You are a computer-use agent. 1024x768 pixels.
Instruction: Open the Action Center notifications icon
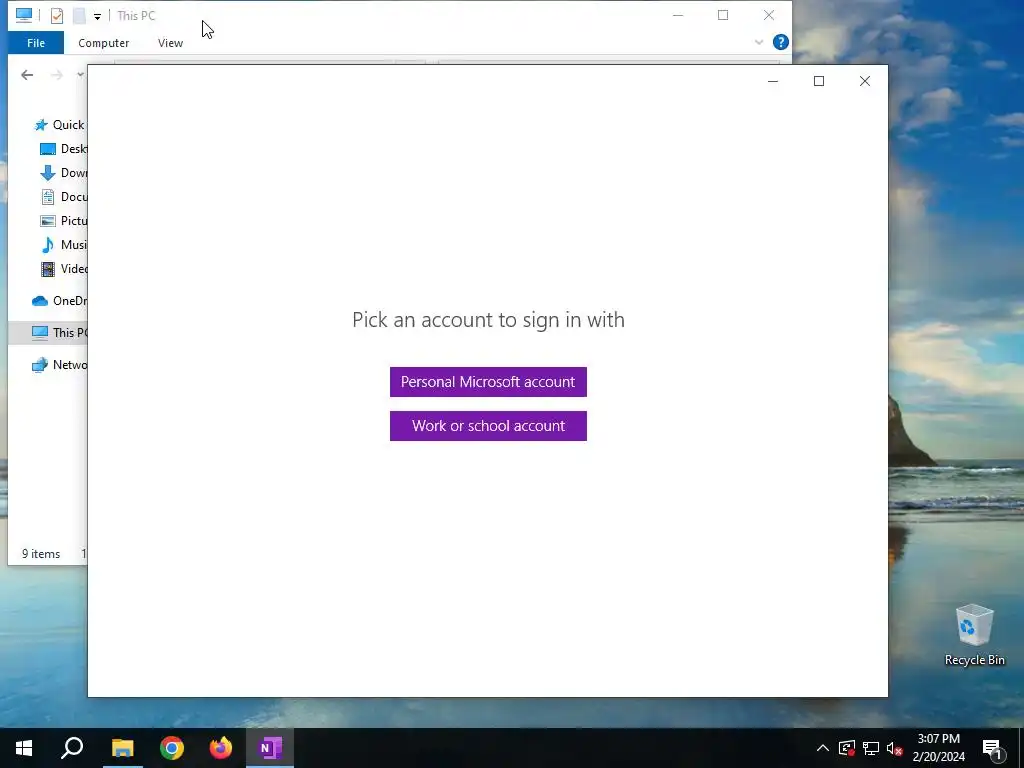pyautogui.click(x=993, y=748)
